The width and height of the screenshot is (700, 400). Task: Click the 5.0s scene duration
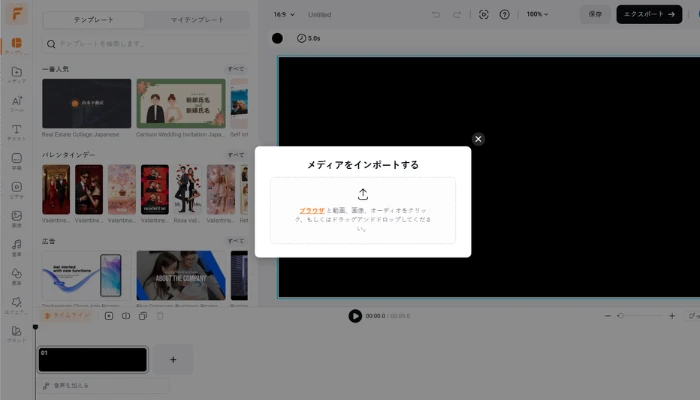point(309,38)
